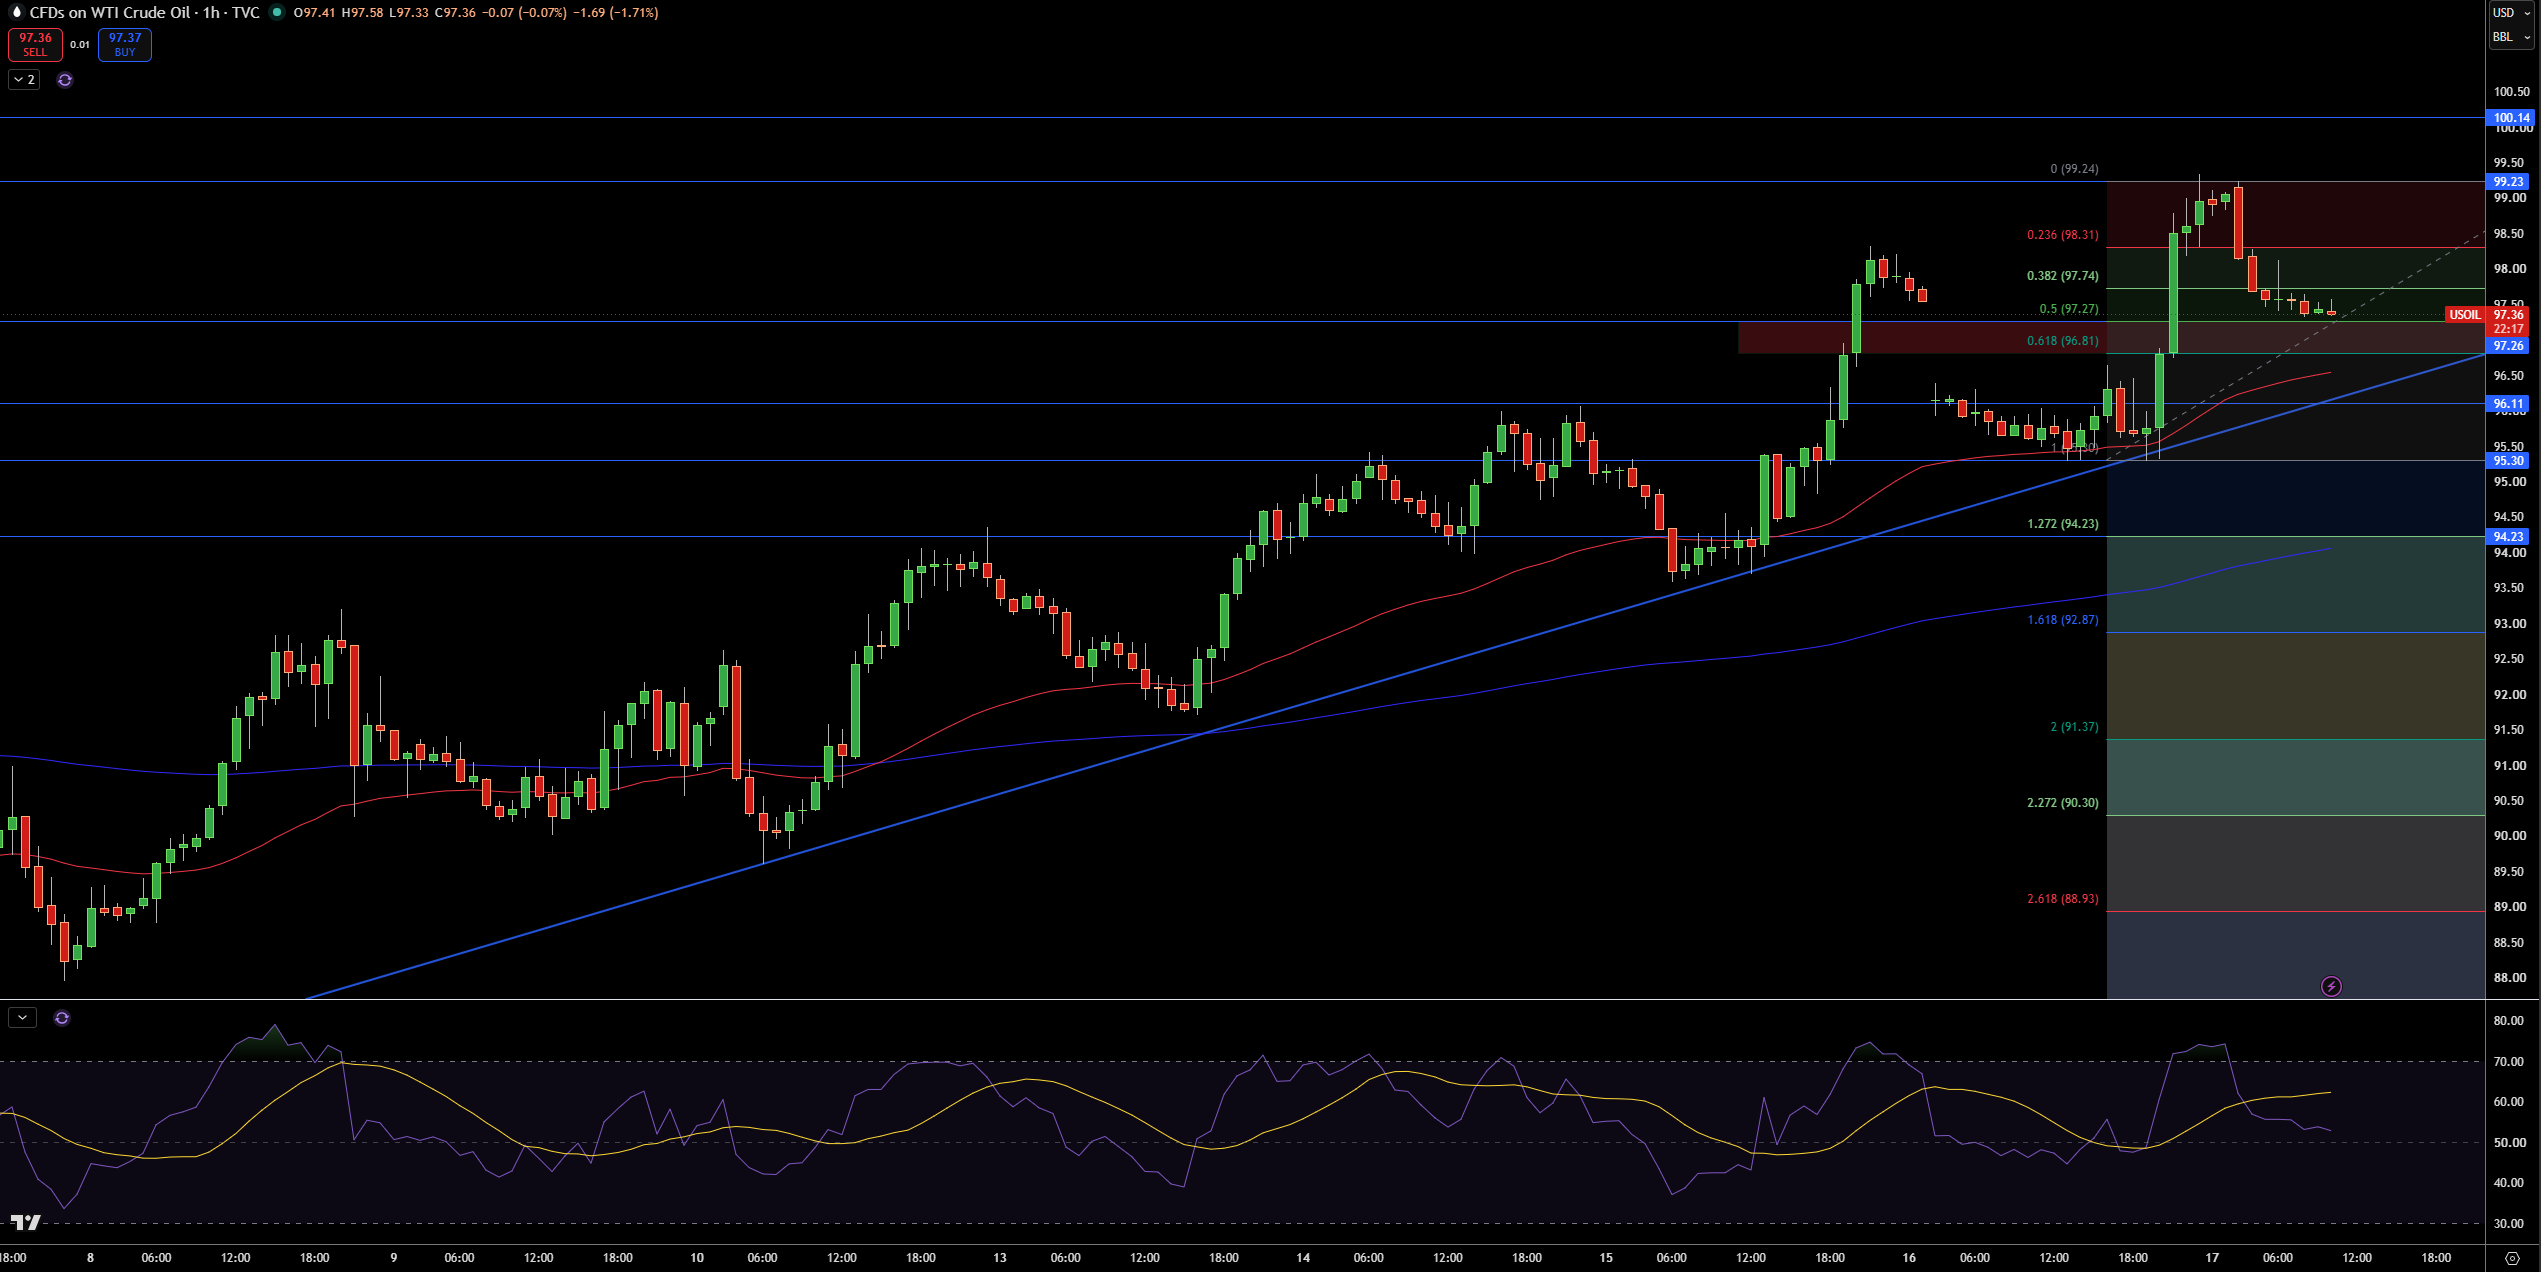Click the purple refresh icon beside legend toggle
The width and height of the screenshot is (2541, 1272).
(65, 80)
